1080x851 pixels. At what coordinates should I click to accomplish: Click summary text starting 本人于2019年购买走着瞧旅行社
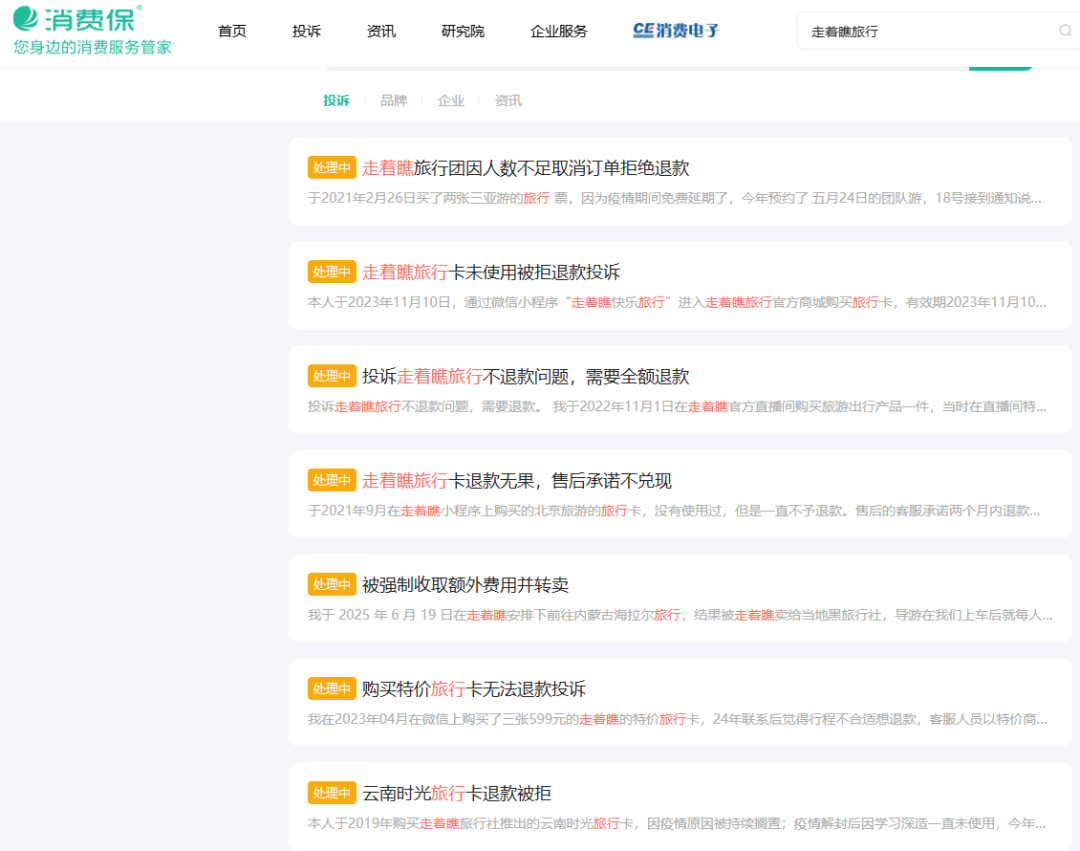tap(676, 823)
